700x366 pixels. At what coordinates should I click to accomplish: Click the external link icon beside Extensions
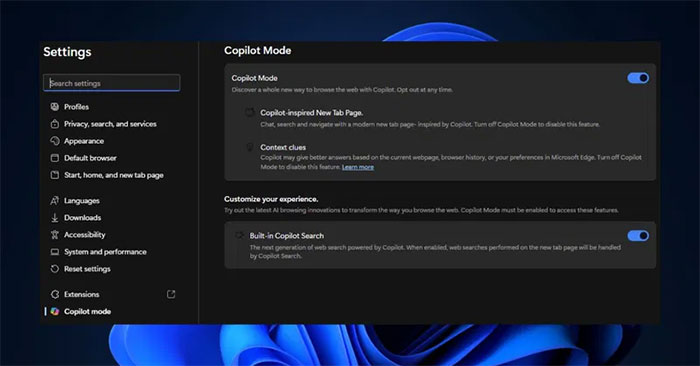click(x=171, y=294)
